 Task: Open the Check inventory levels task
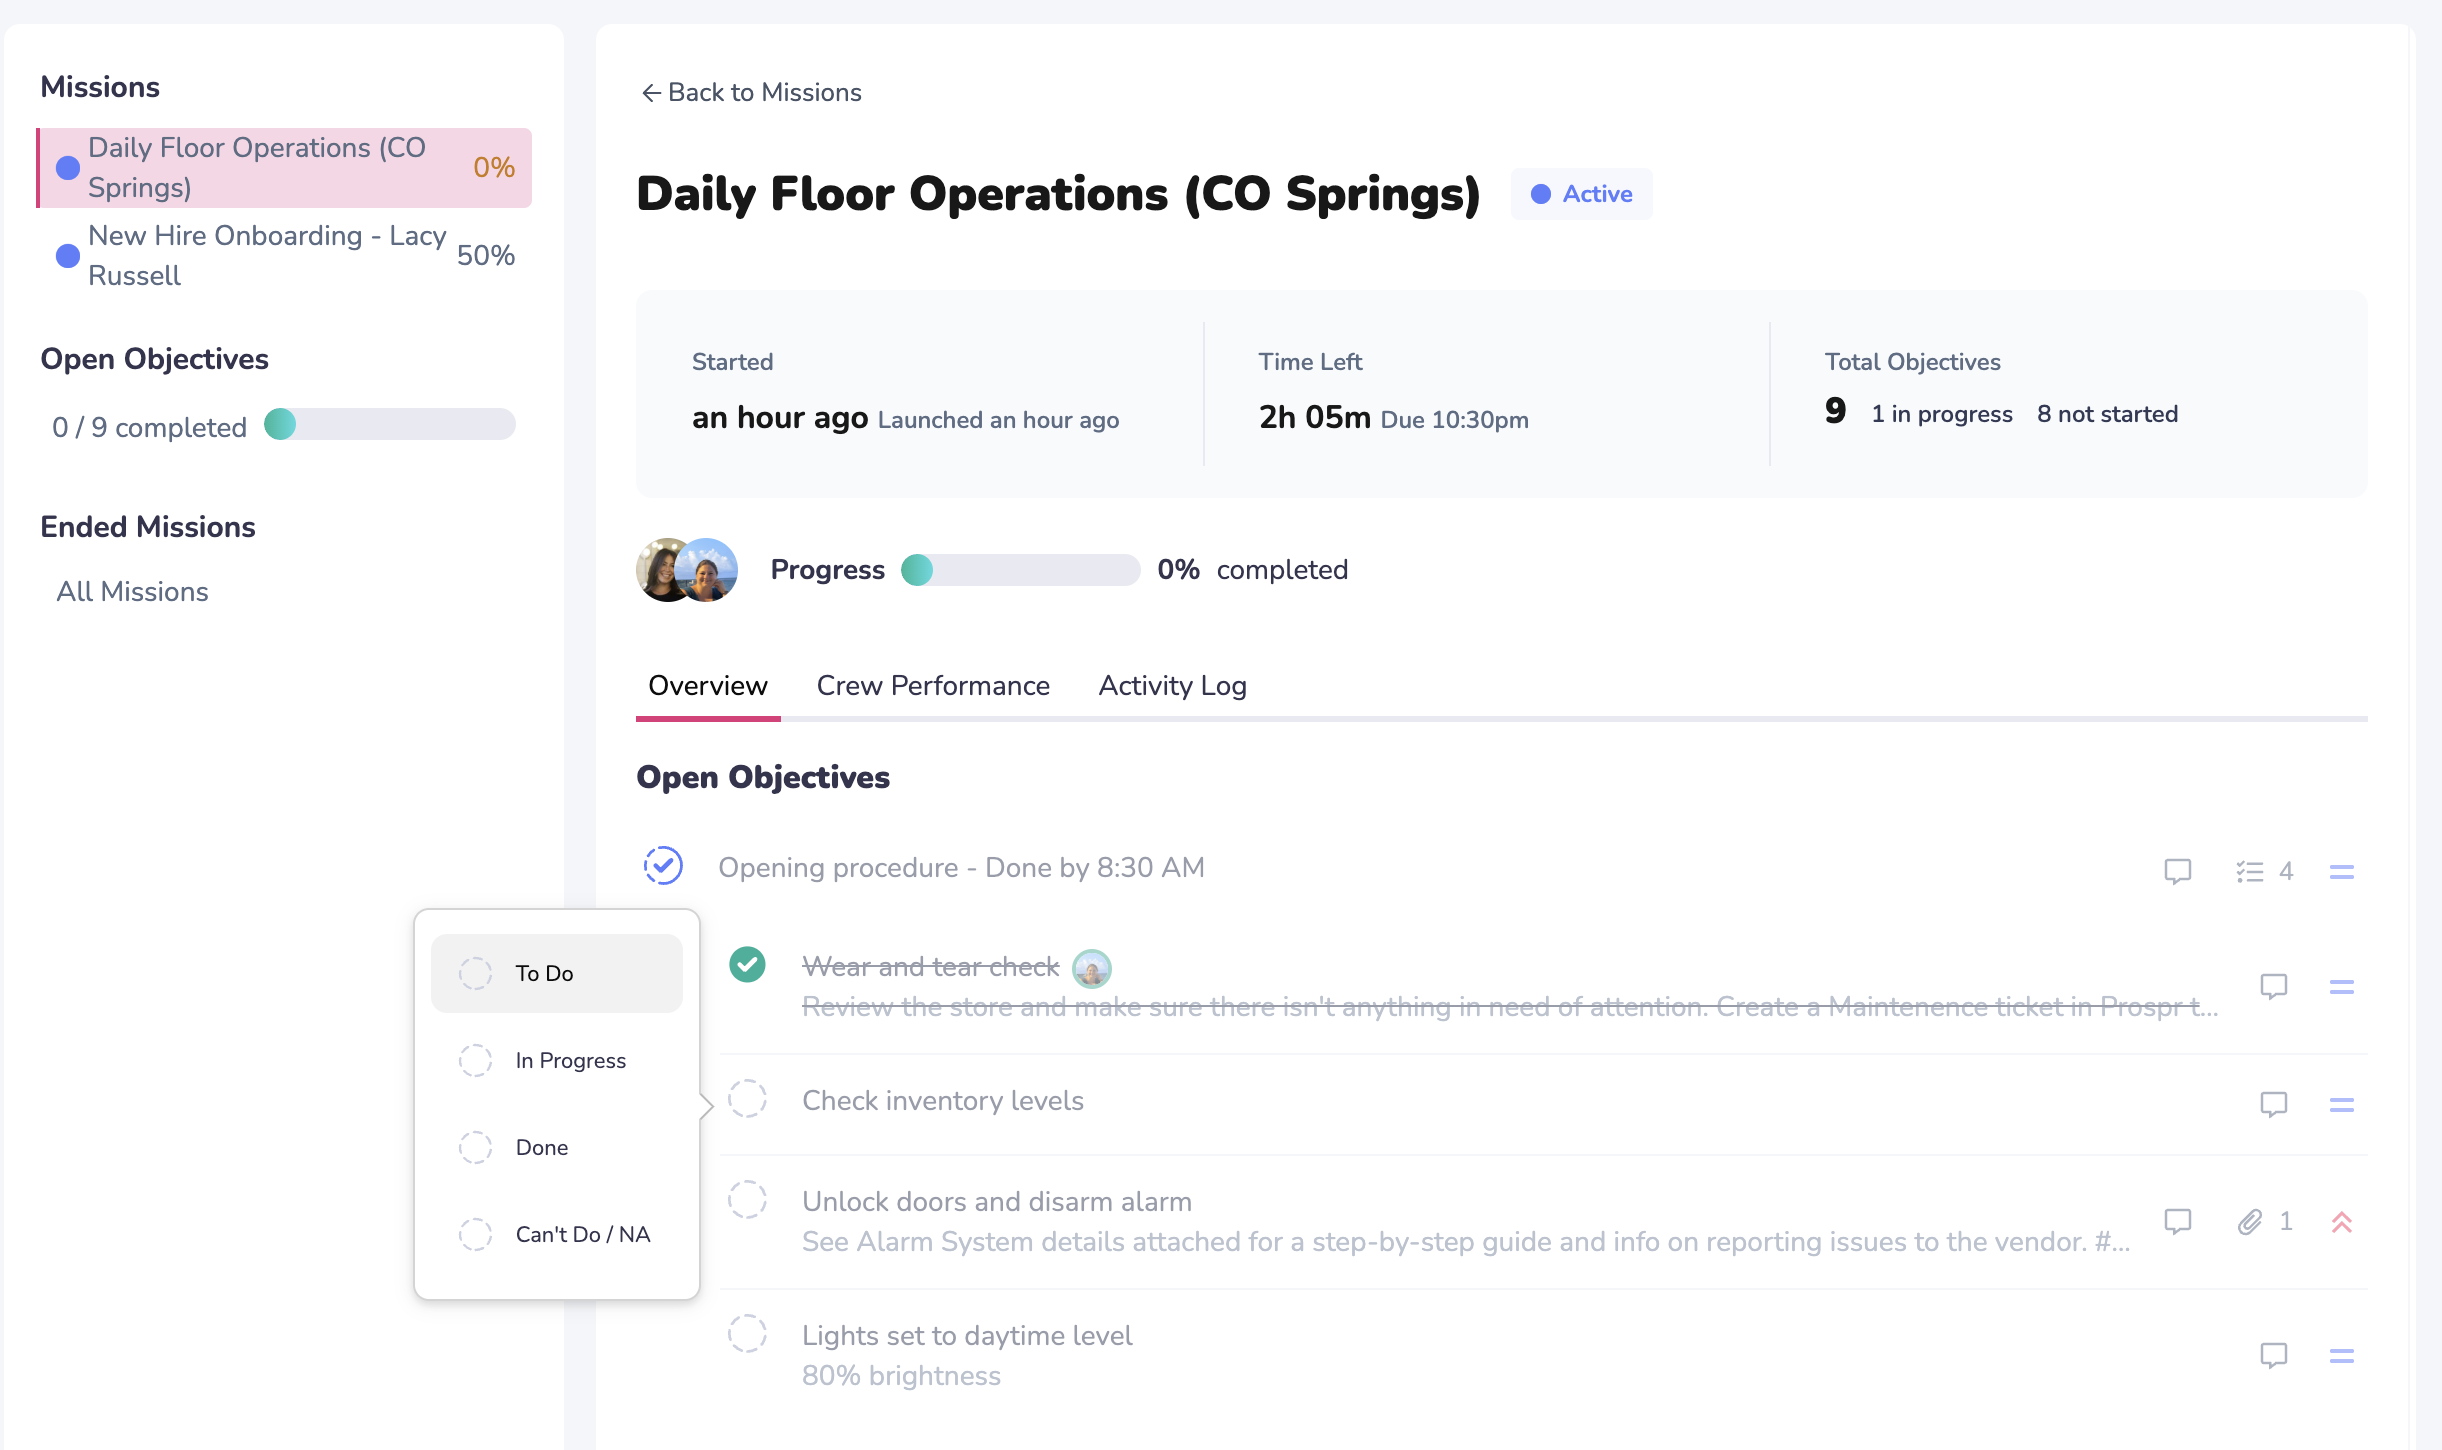point(942,1101)
